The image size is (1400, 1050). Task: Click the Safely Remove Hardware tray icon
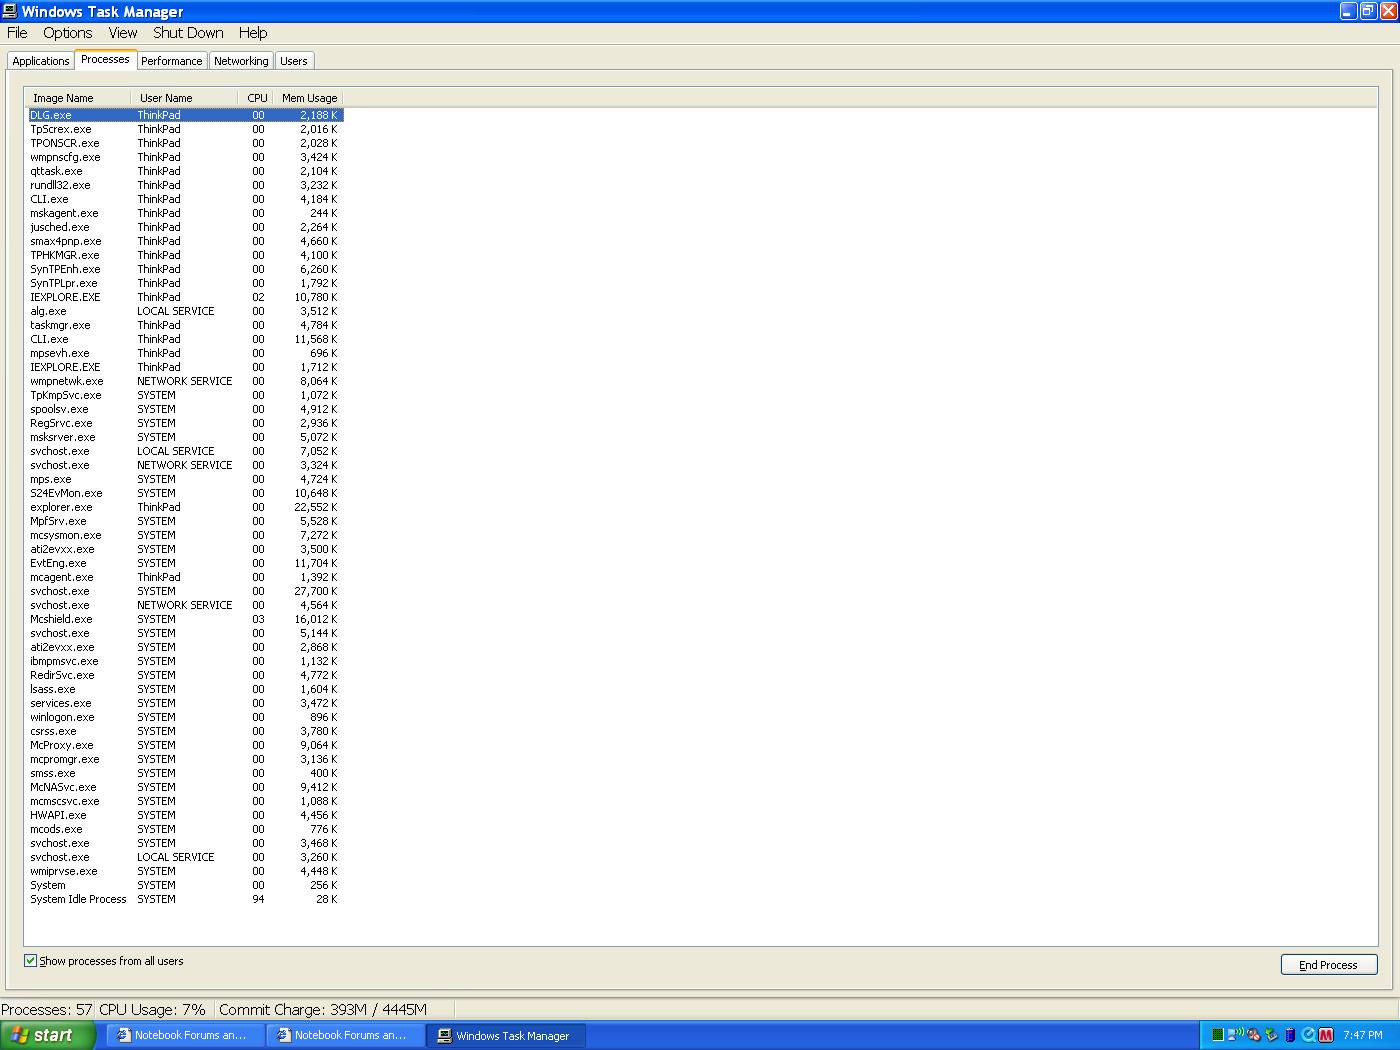point(1272,1034)
